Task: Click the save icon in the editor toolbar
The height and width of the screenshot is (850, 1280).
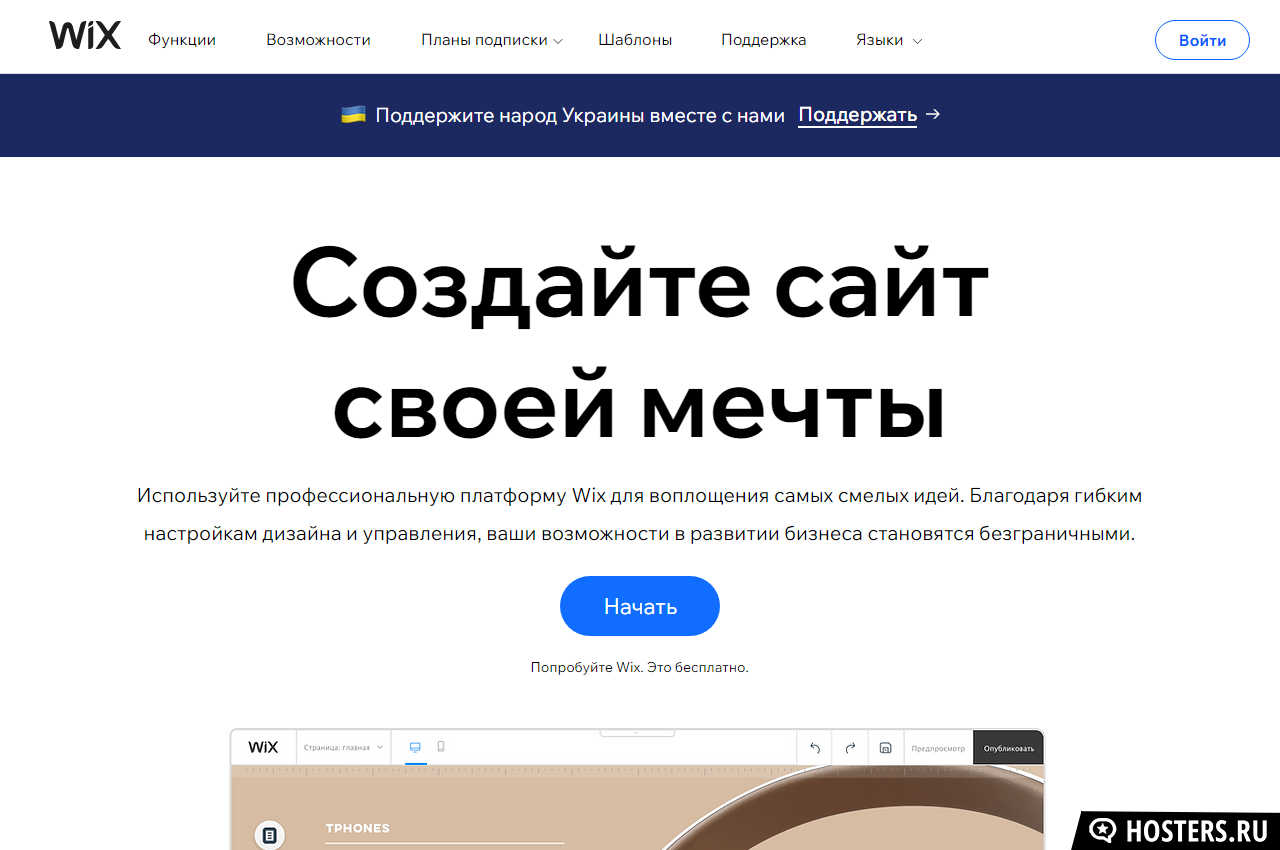Action: tap(885, 748)
